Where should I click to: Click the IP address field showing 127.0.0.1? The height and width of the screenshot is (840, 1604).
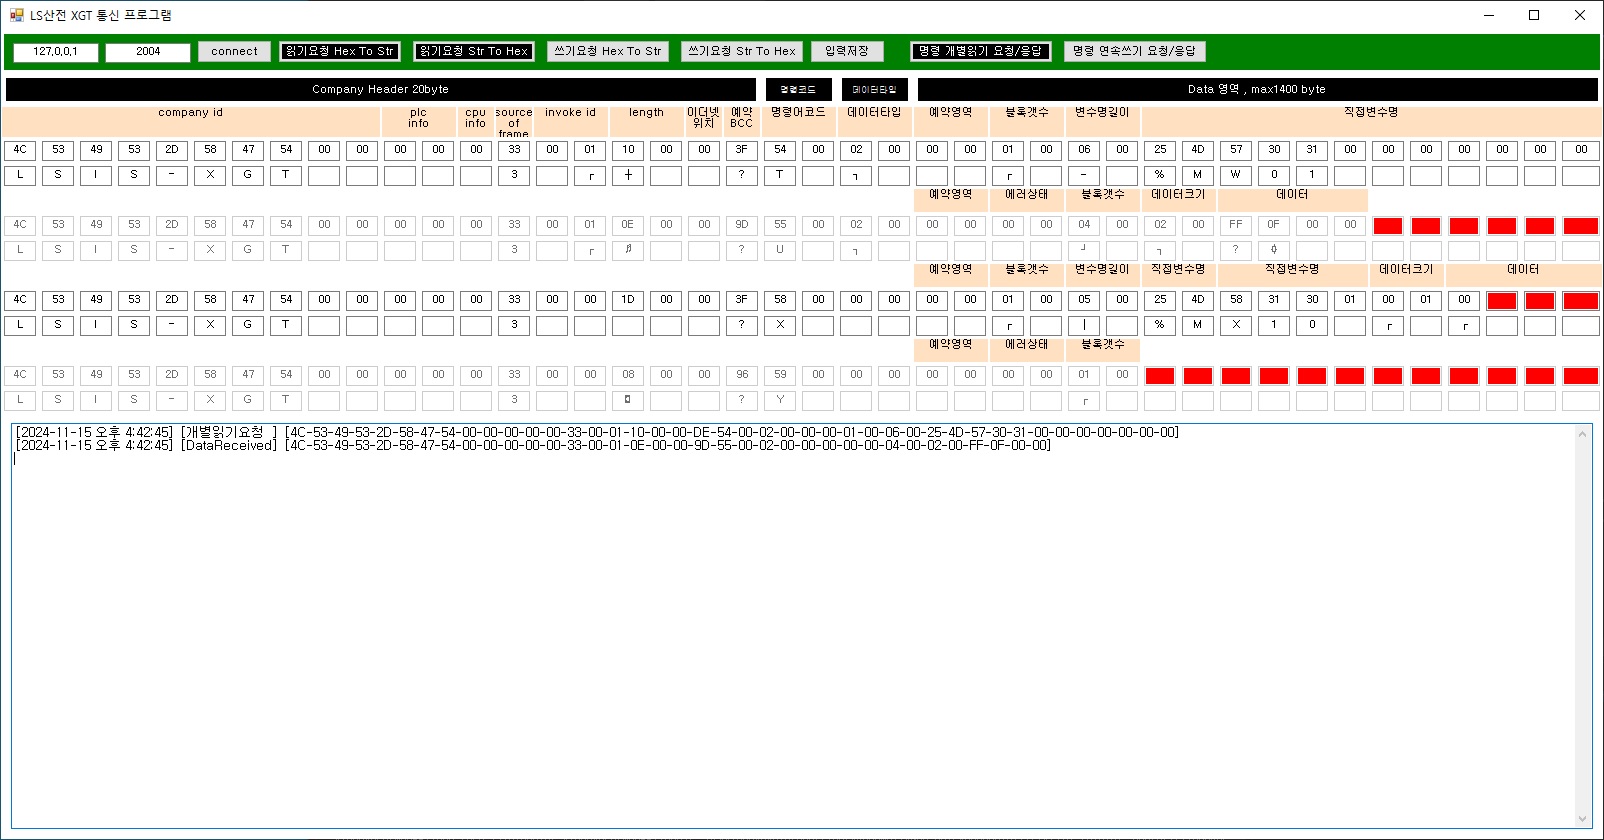56,52
